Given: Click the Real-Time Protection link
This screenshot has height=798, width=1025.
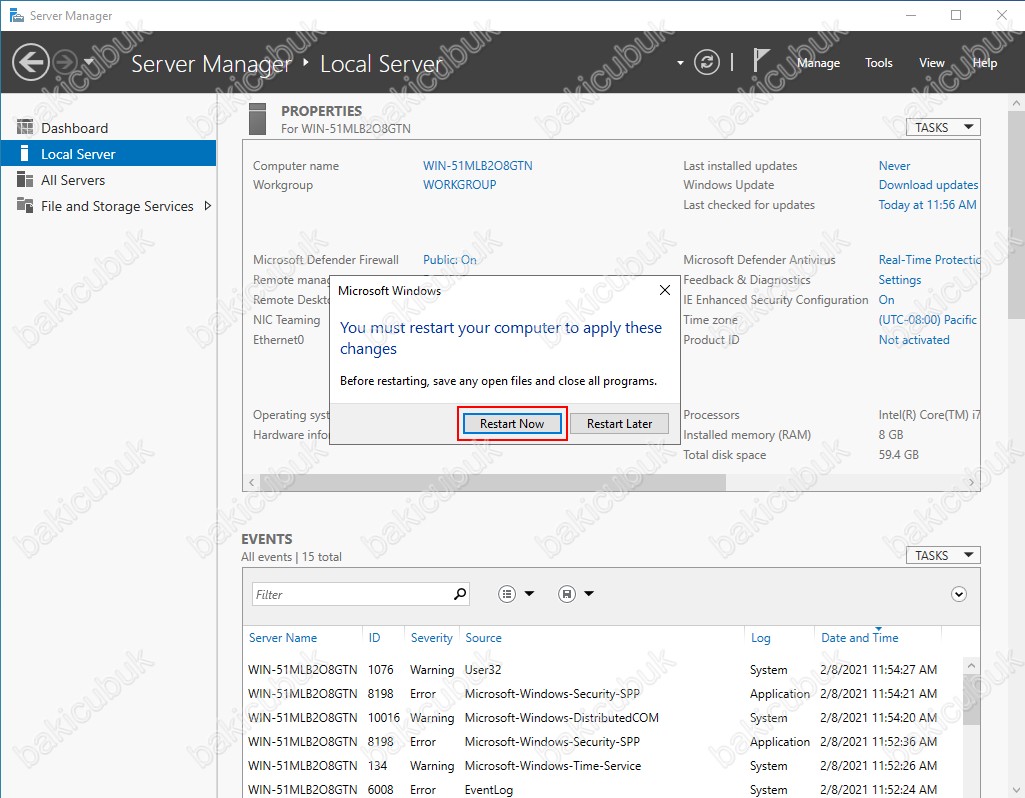Looking at the screenshot, I should pyautogui.click(x=929, y=259).
